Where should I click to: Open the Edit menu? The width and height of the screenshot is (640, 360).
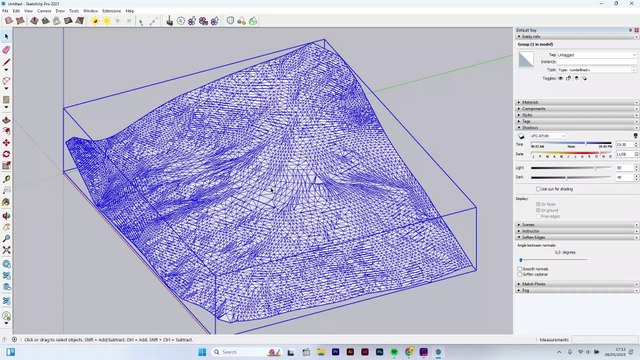(16, 11)
